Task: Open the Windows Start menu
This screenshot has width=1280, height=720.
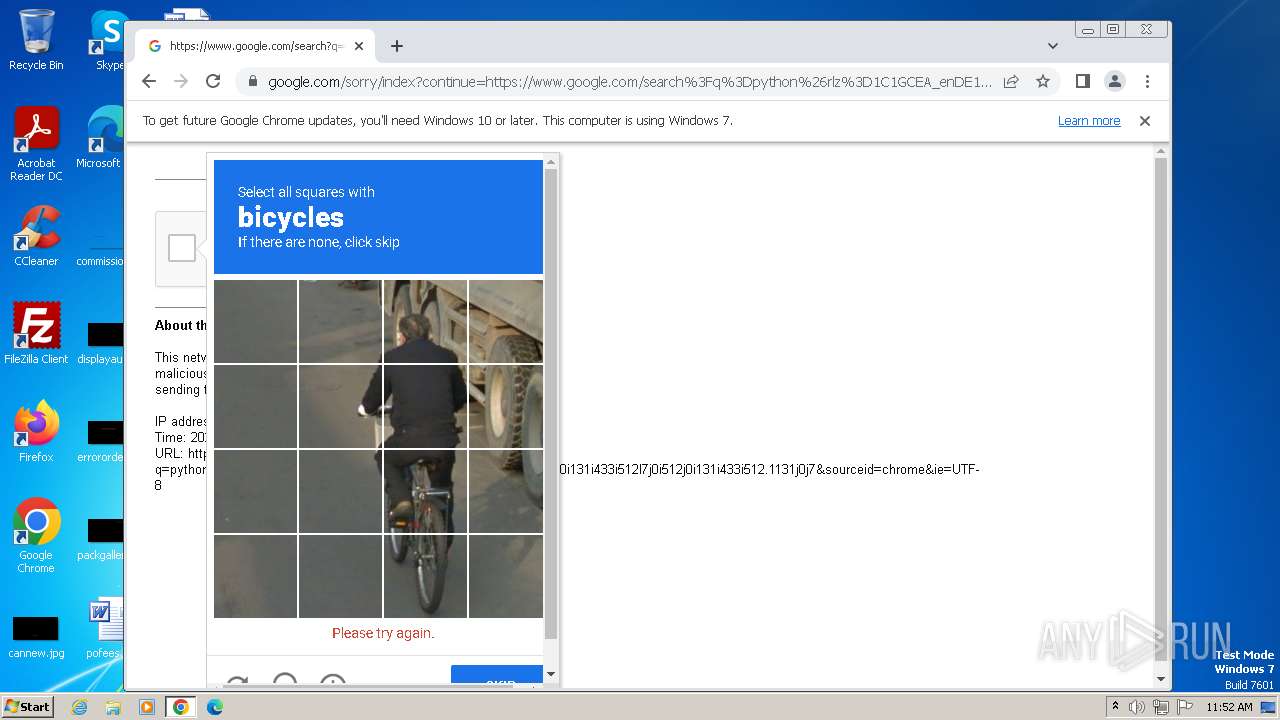Action: (x=27, y=706)
